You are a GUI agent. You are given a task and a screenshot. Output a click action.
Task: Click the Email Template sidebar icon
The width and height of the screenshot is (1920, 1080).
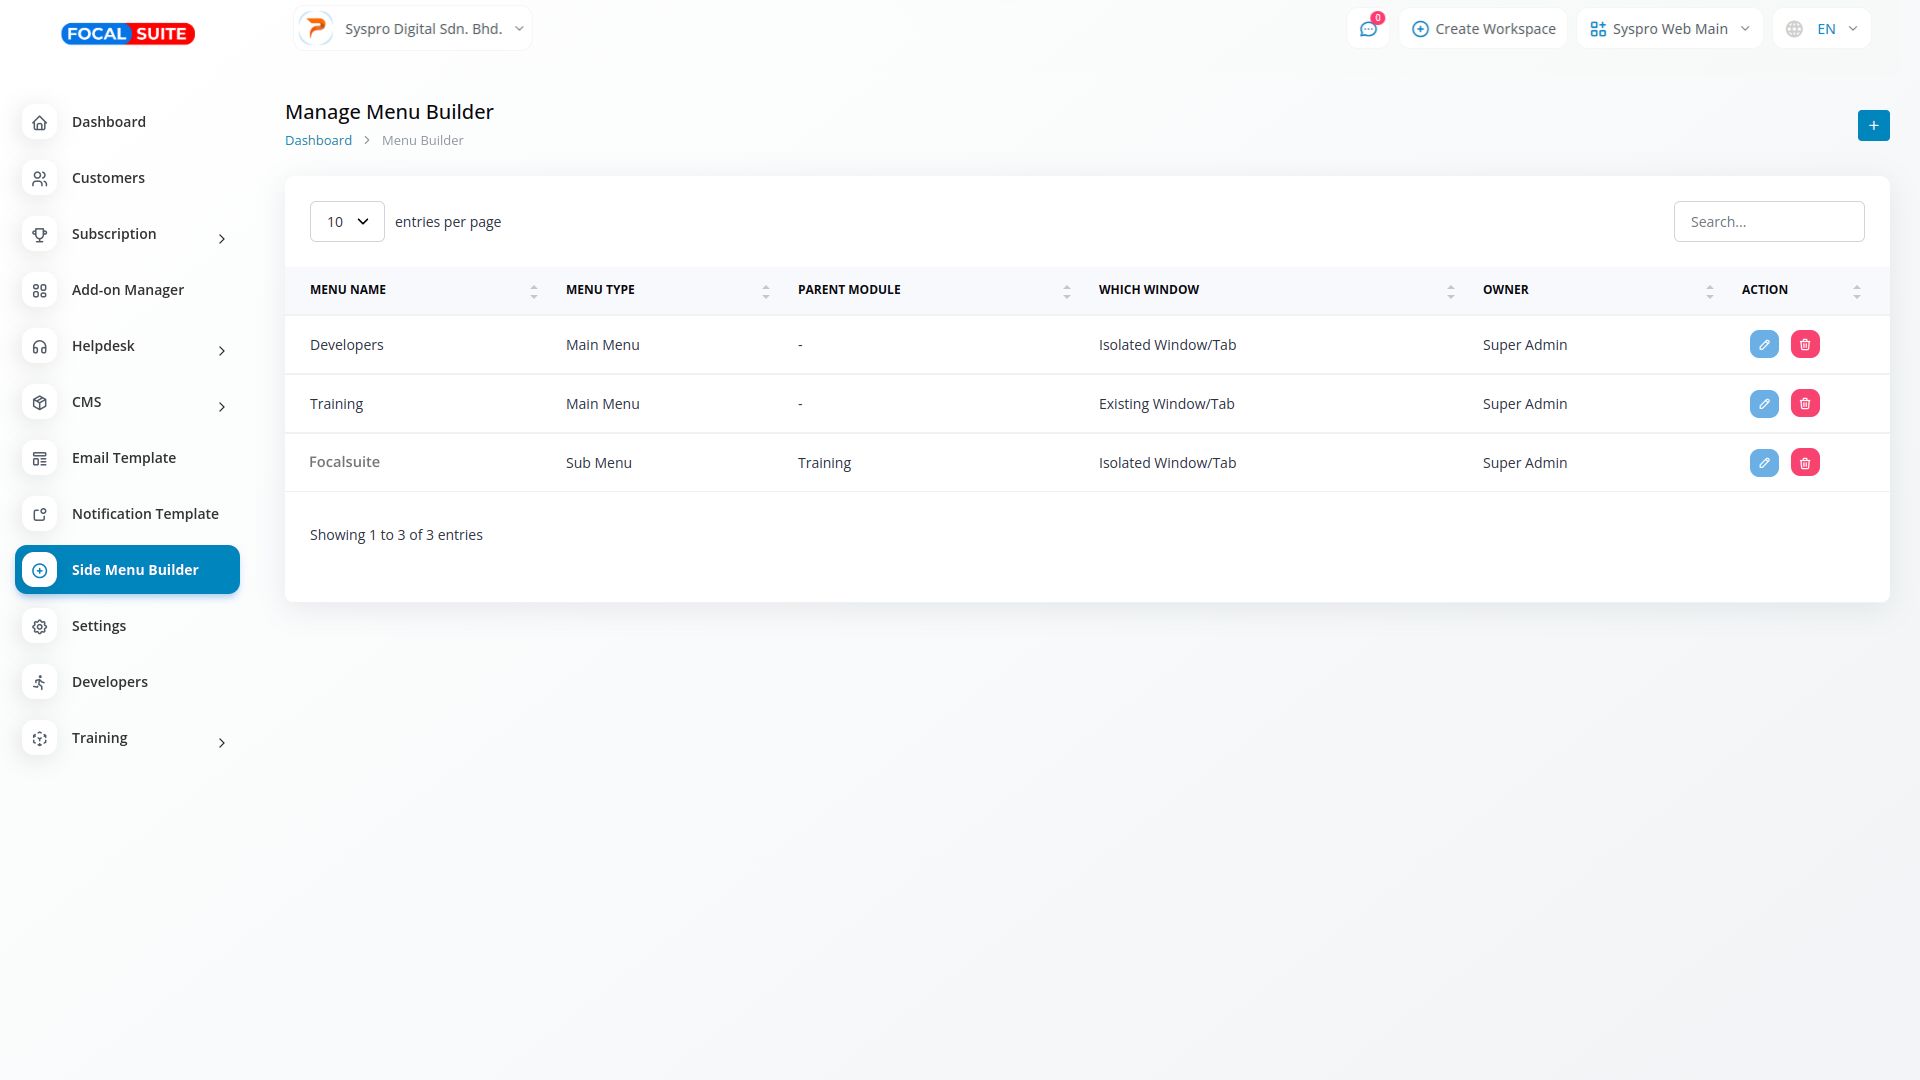point(40,458)
